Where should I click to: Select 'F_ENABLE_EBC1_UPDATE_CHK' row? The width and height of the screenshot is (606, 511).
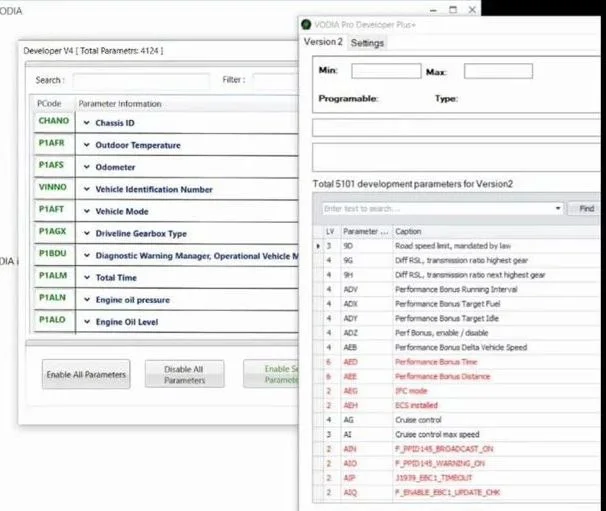pos(458,492)
